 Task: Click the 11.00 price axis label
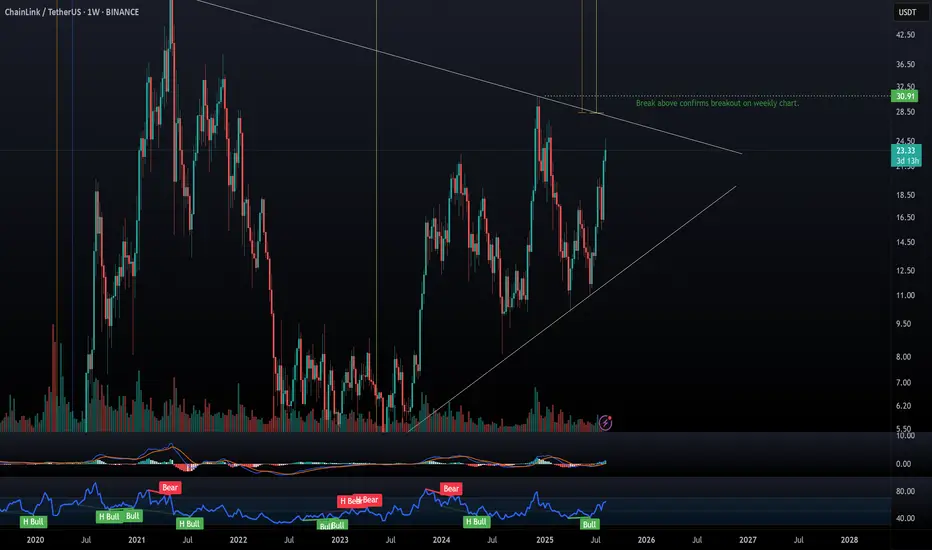point(905,296)
